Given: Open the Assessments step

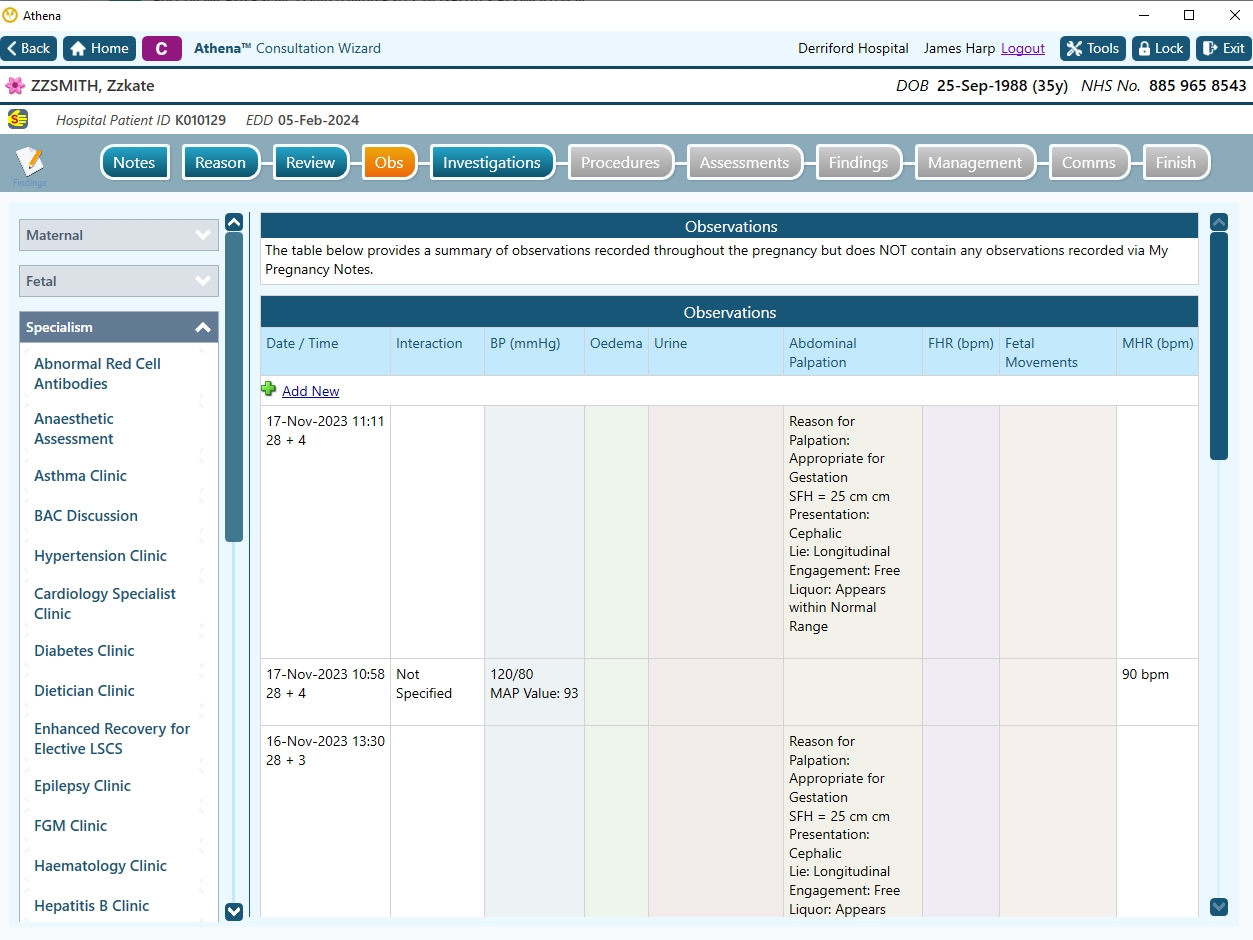Looking at the screenshot, I should tap(744, 163).
